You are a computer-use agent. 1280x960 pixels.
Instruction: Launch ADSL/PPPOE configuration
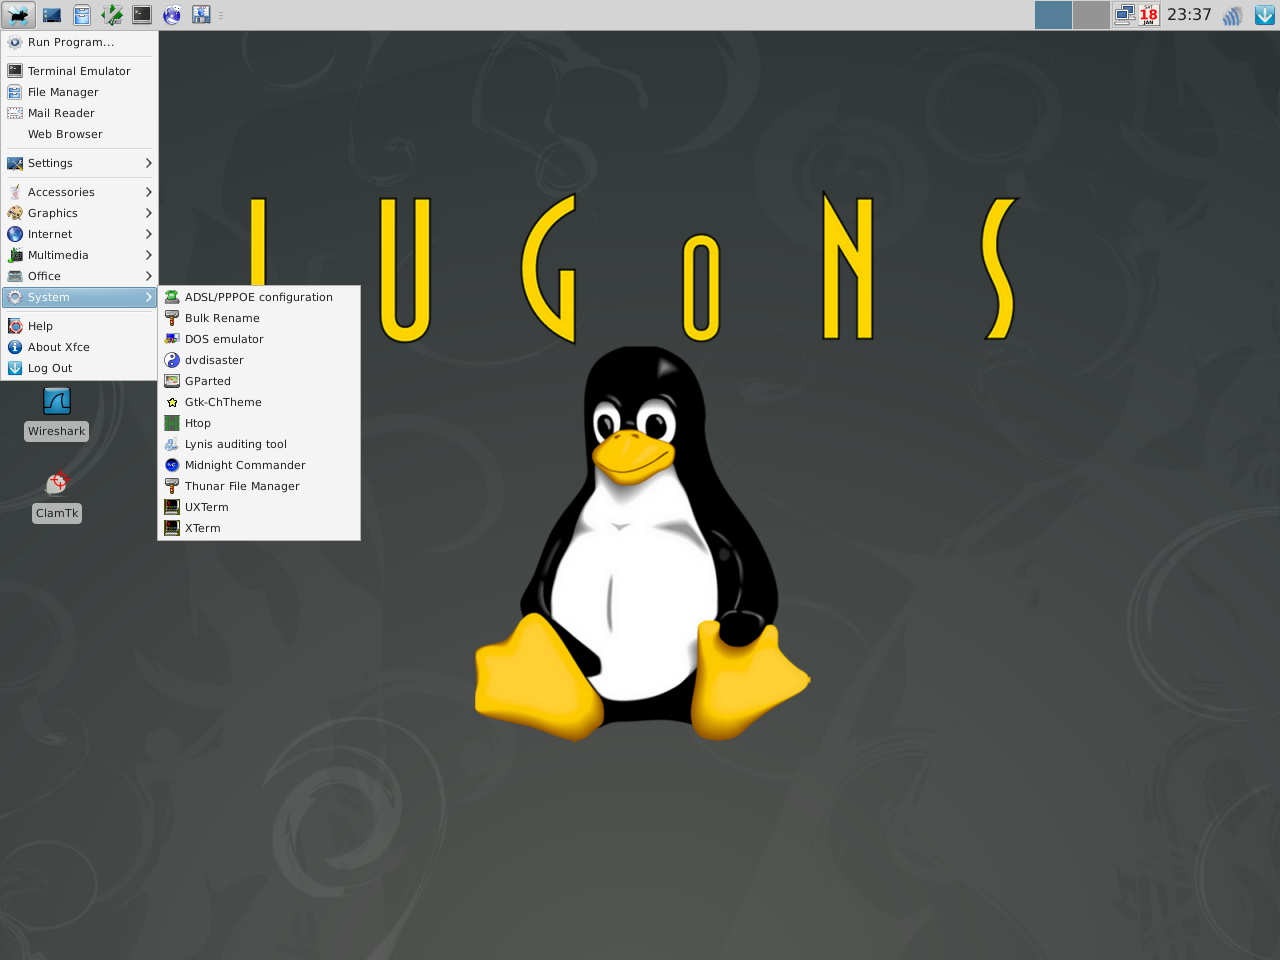click(x=259, y=297)
